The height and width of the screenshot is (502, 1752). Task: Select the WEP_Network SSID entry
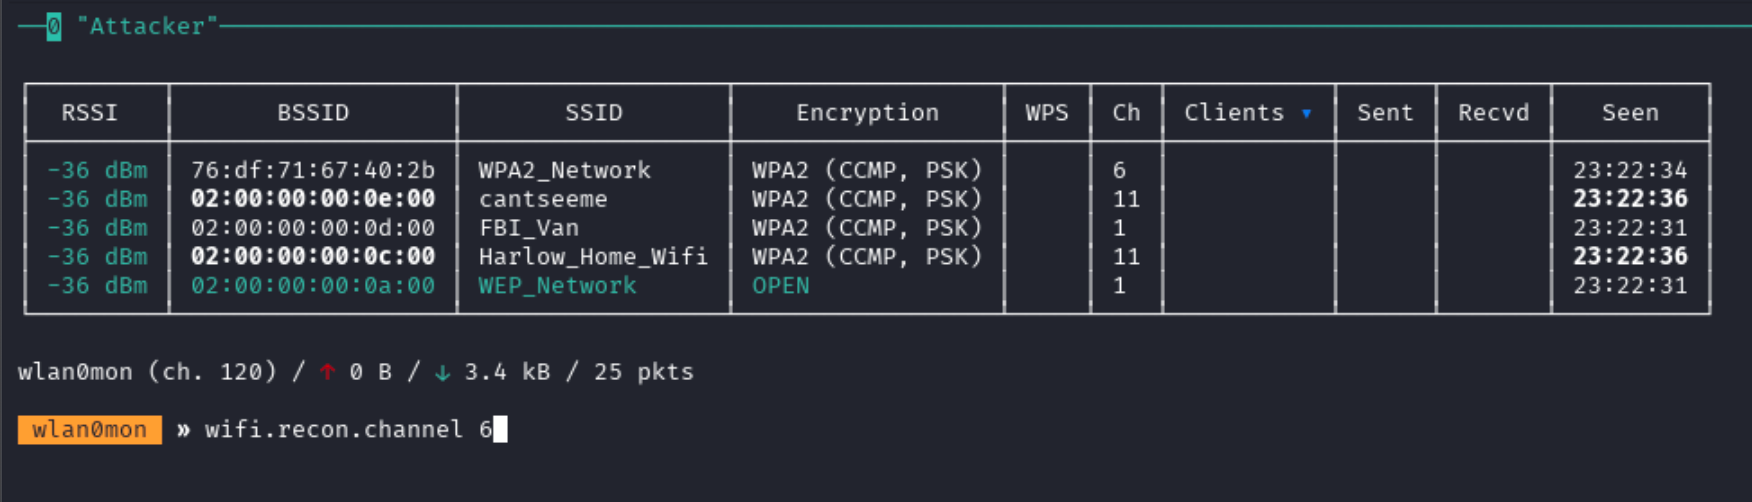[557, 286]
